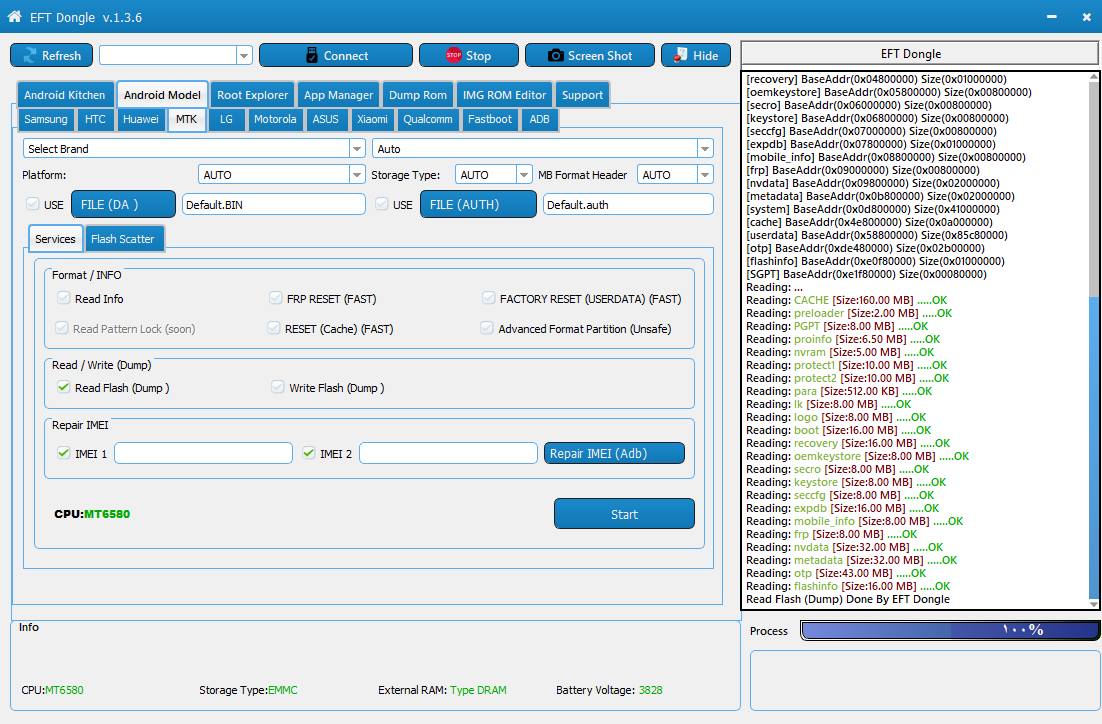
Task: Select the Samsung brand tab
Action: tap(46, 119)
